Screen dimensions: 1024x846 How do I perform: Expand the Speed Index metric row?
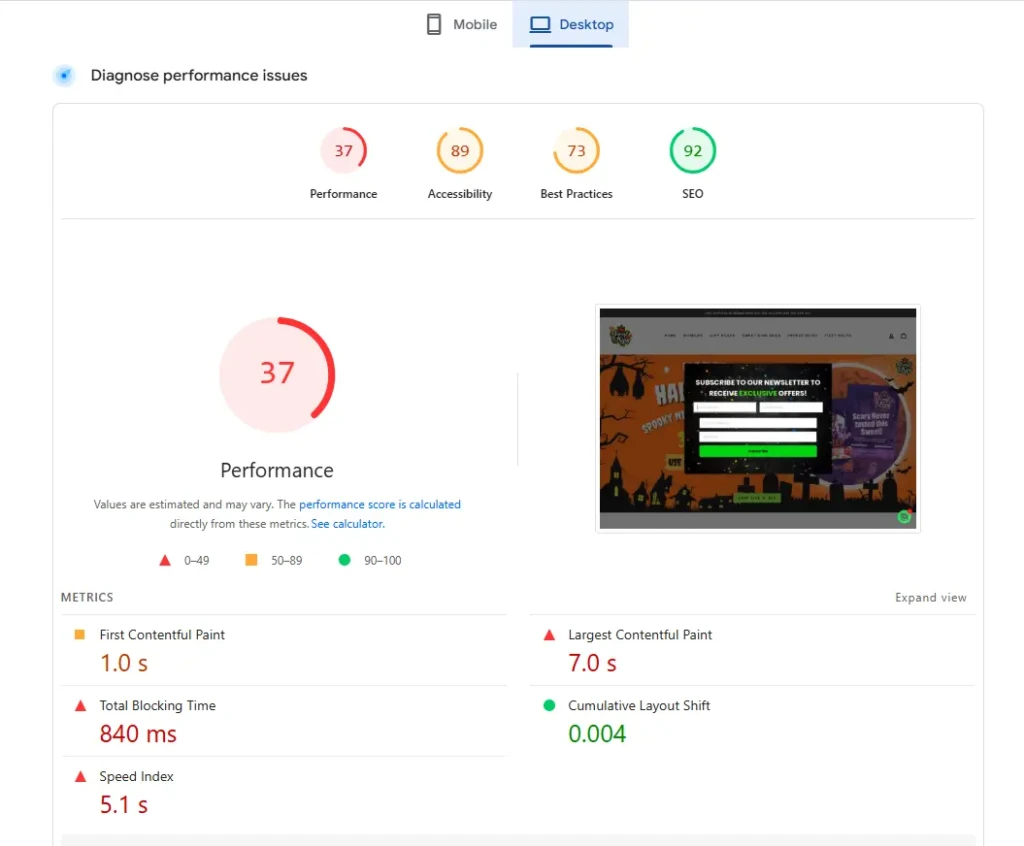coord(136,776)
